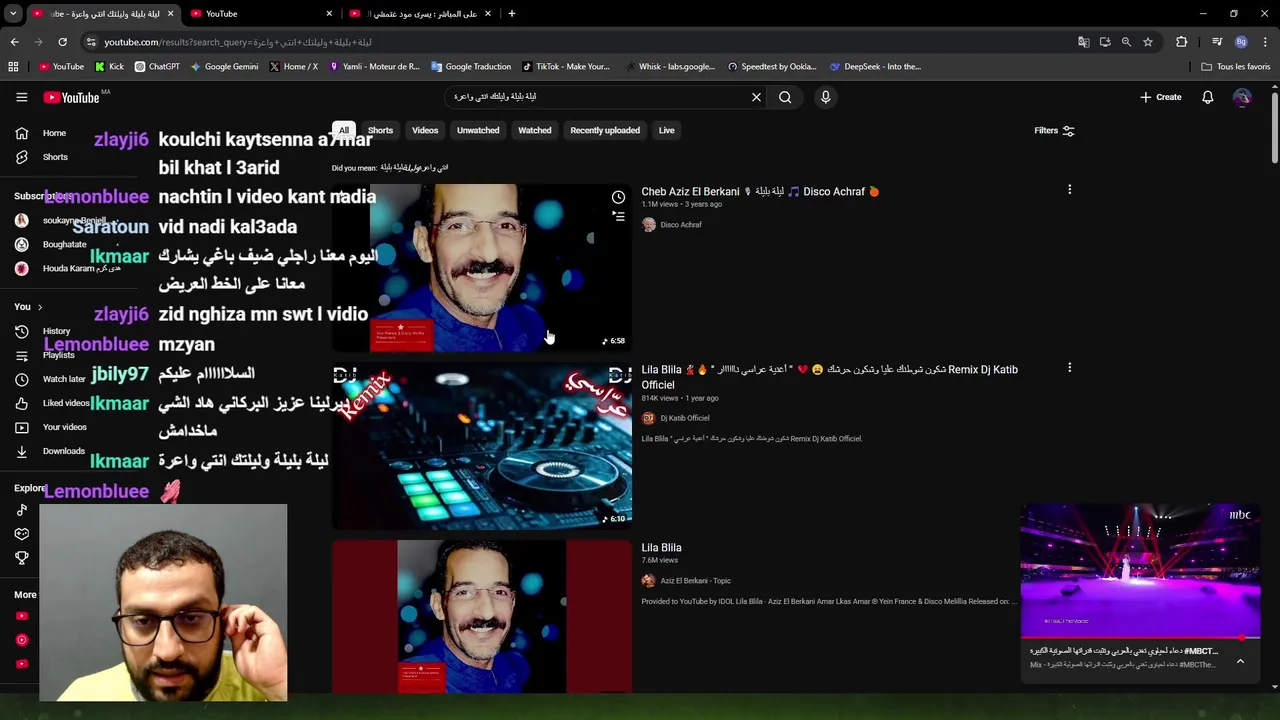Image resolution: width=1280 pixels, height=720 pixels.
Task: Switch to the third browser tab
Action: [x=420, y=14]
